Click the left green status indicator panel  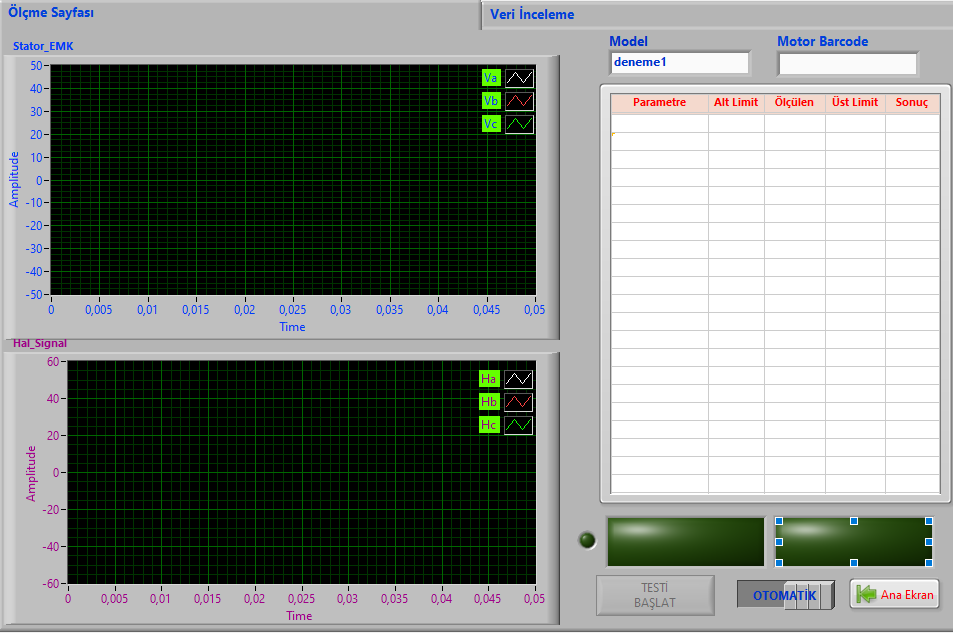point(685,541)
